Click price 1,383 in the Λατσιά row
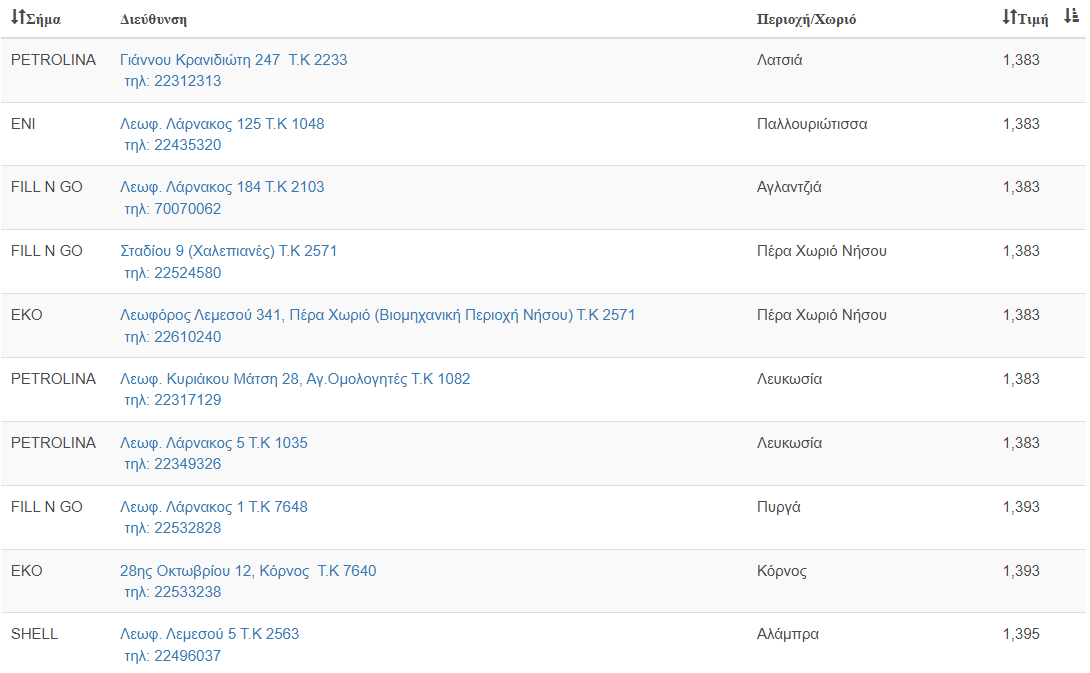This screenshot has height=673, width=1090. pyautogui.click(x=1020, y=60)
